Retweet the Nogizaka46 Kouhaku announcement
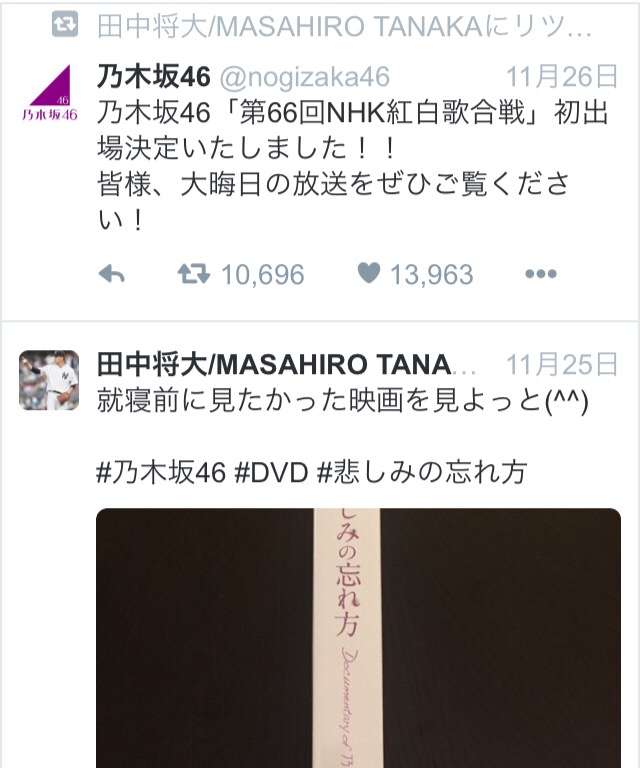 194,274
